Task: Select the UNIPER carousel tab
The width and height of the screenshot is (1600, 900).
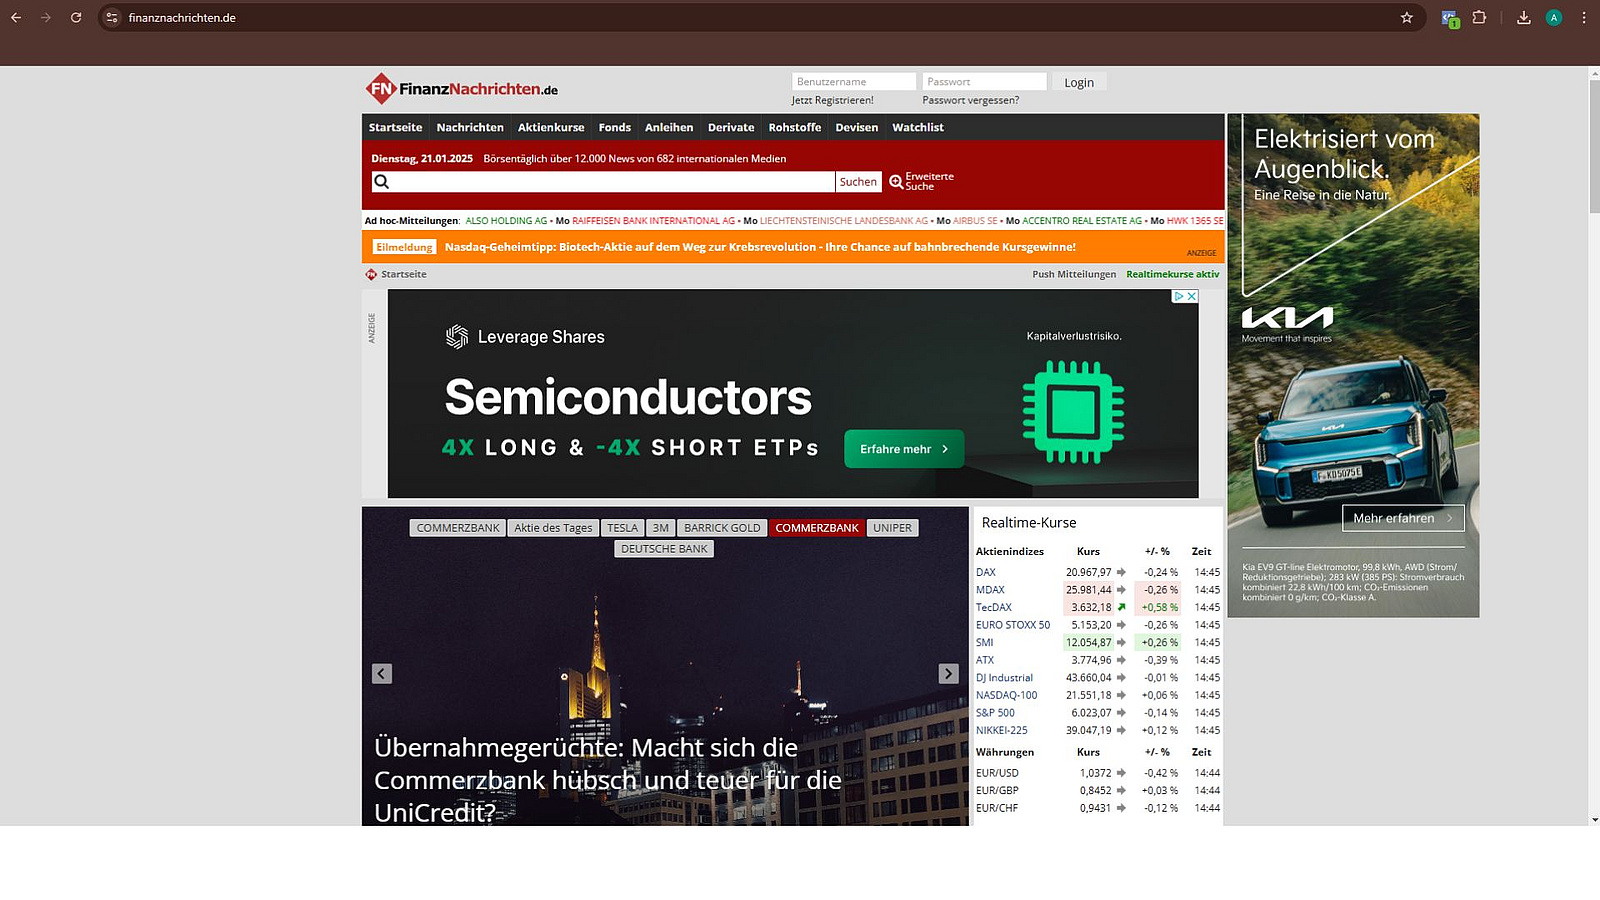Action: tap(892, 528)
